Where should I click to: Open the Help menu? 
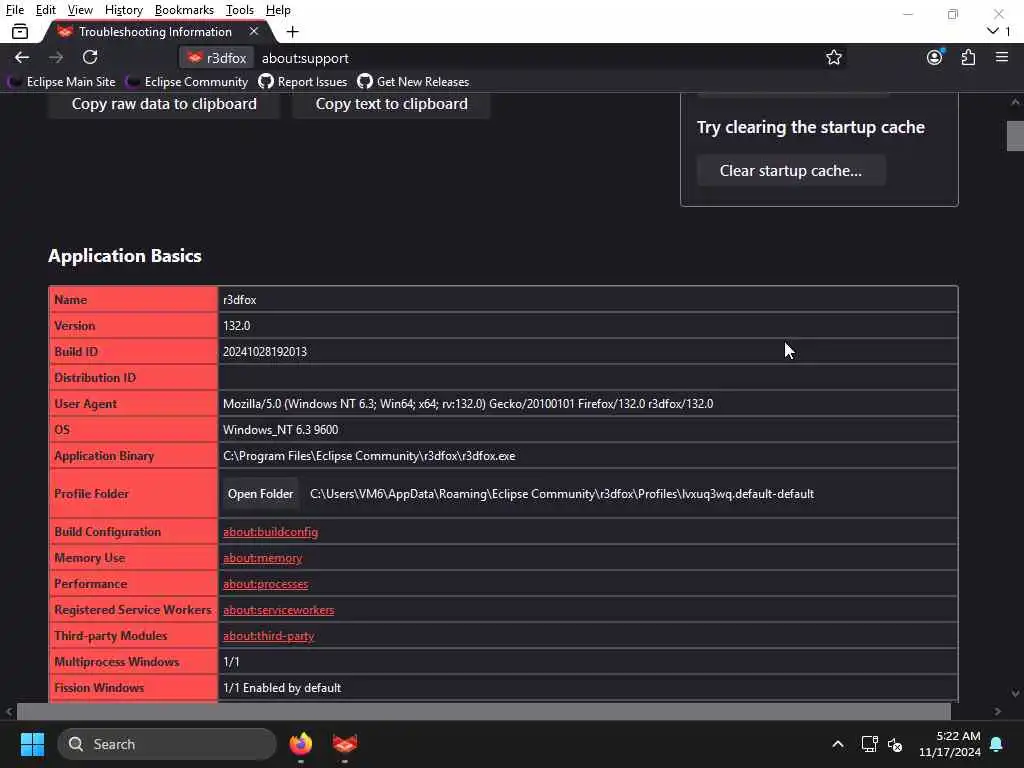[278, 10]
